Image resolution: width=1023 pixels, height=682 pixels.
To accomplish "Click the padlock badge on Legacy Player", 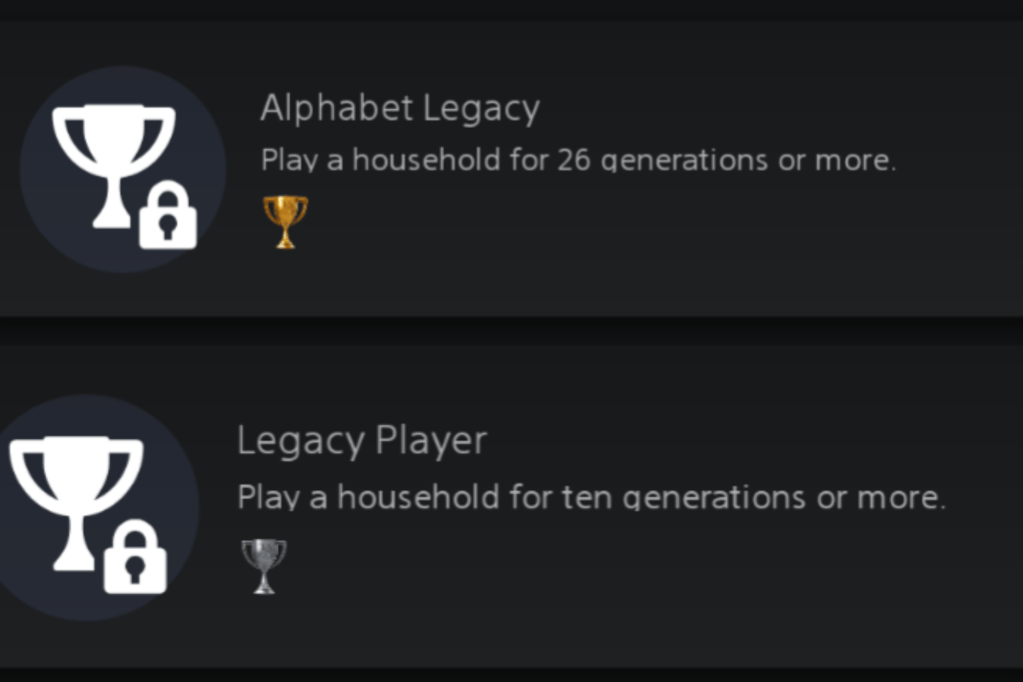I will point(135,558).
